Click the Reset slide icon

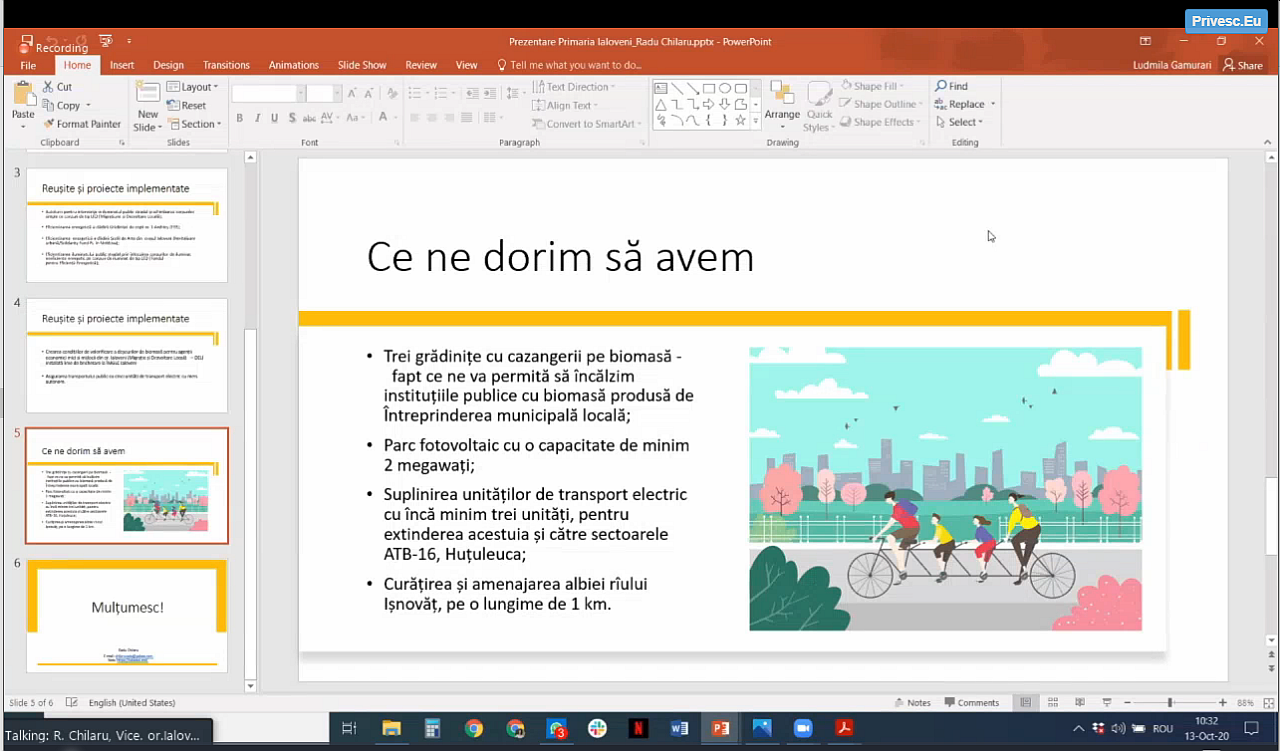click(187, 105)
